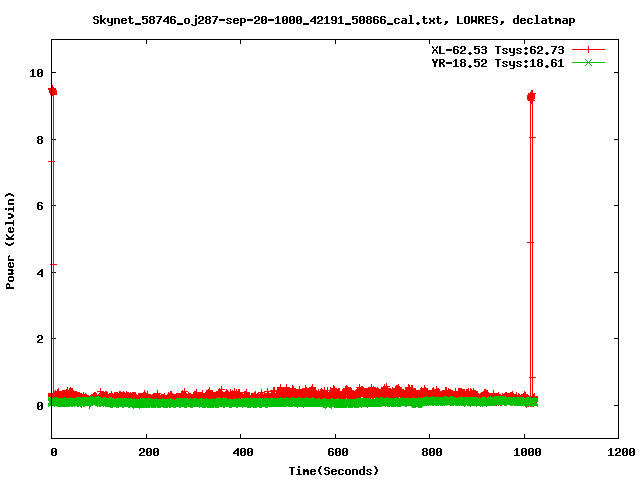Click the y-axis tick label 10
Viewport: 640px width, 480px height.
[36, 73]
